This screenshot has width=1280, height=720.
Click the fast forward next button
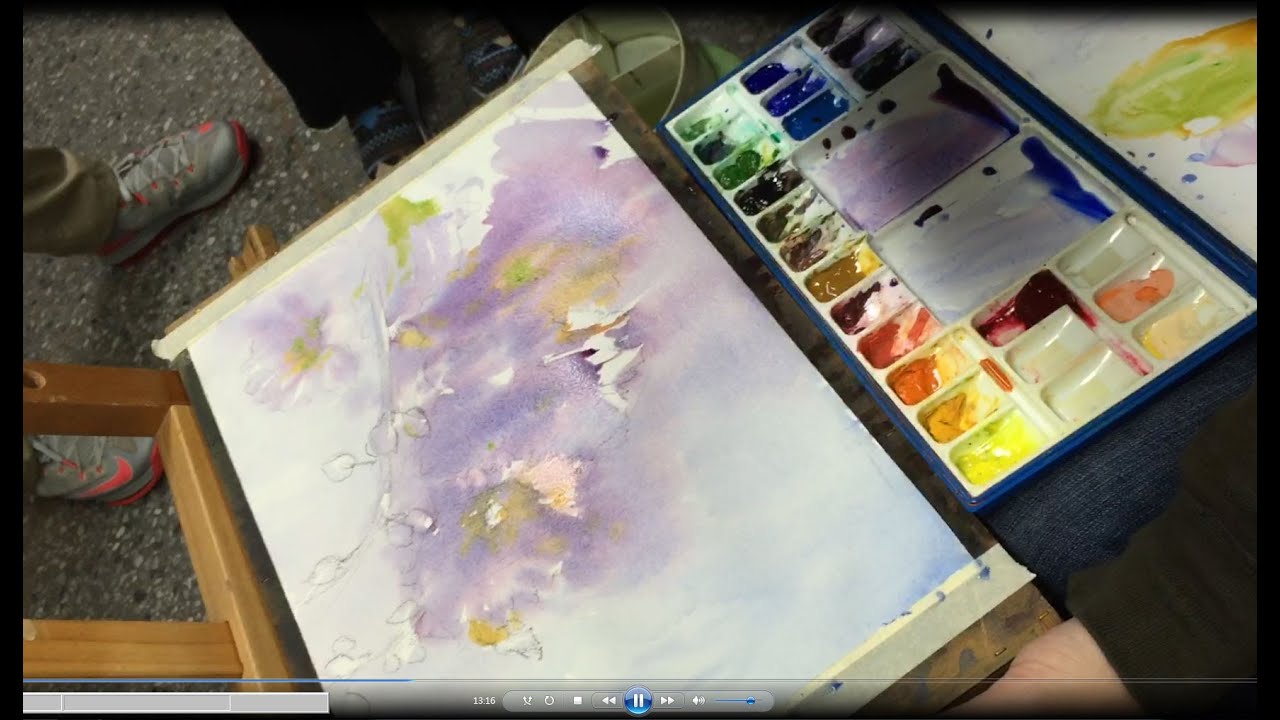(667, 701)
